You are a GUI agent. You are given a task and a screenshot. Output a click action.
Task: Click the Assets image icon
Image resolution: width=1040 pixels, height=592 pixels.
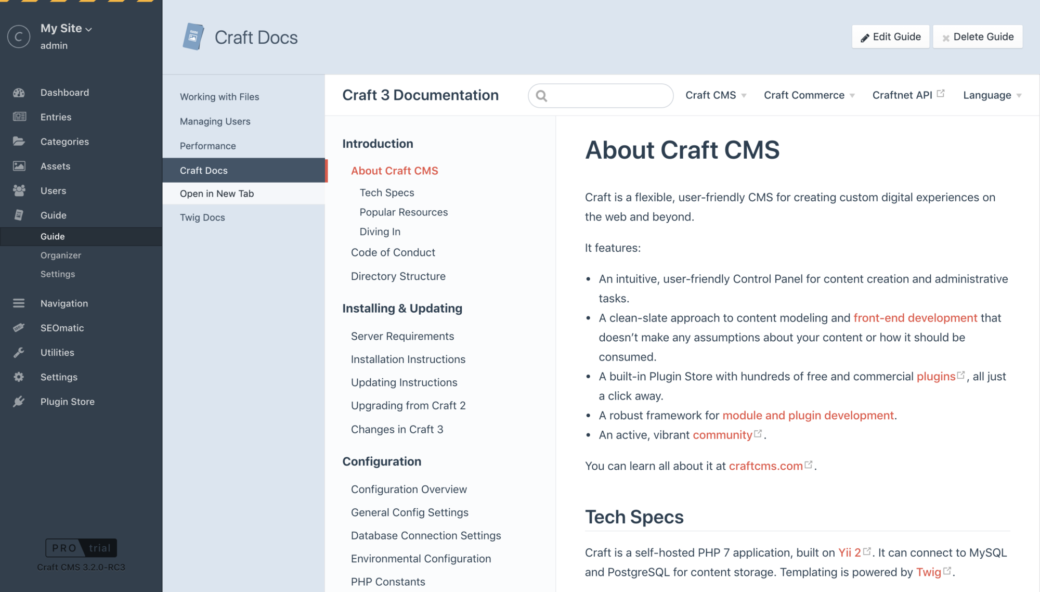[19, 166]
